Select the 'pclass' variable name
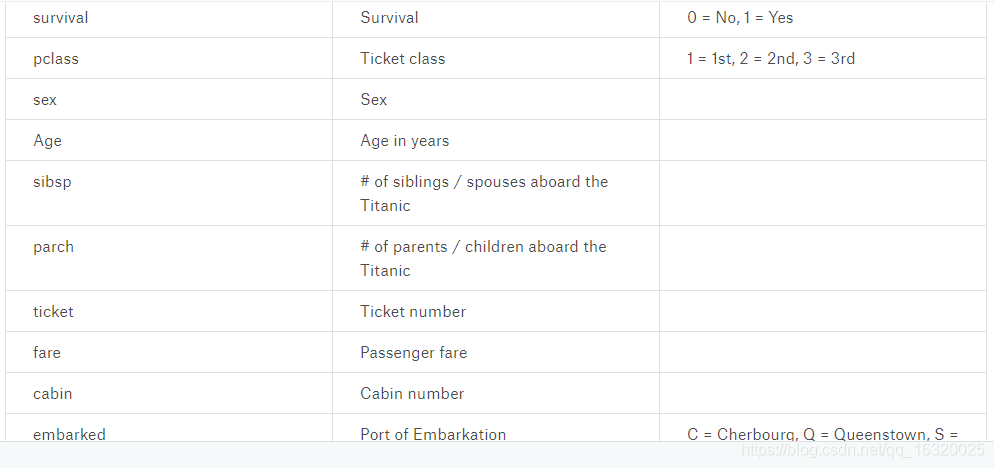 (56, 58)
